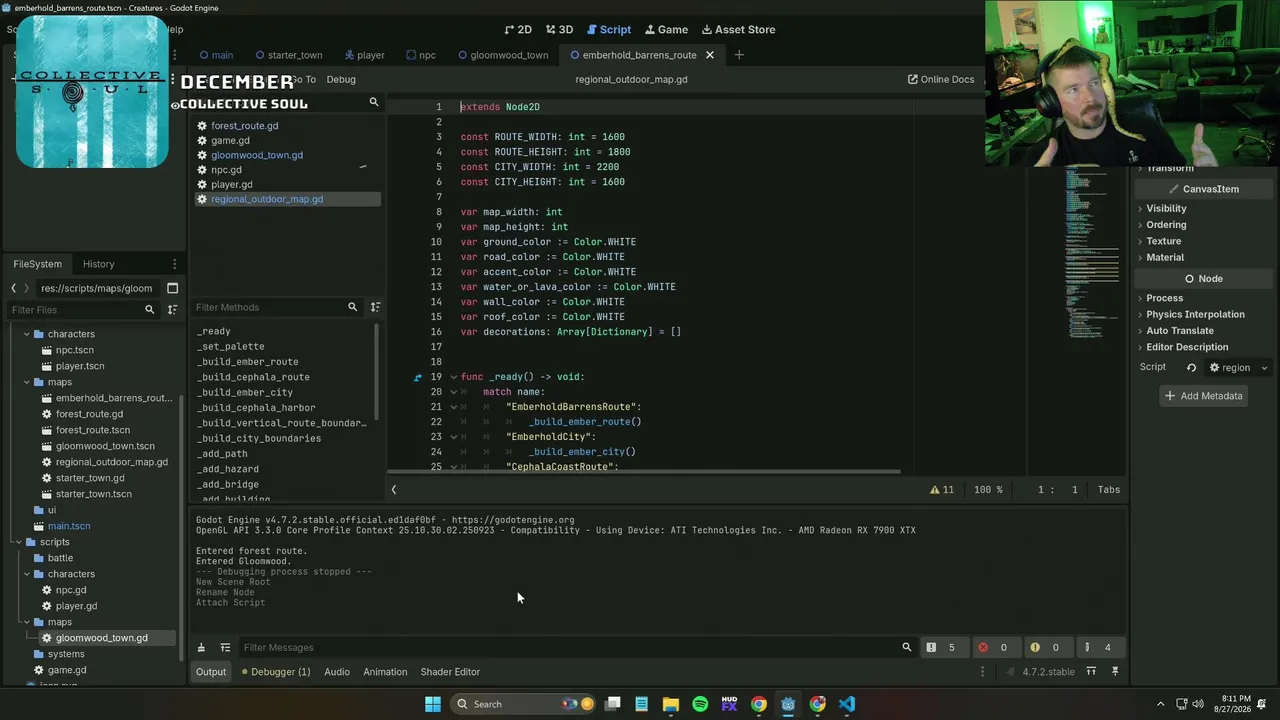Toggle alphabetical sorting of the methods list

pos(375,307)
